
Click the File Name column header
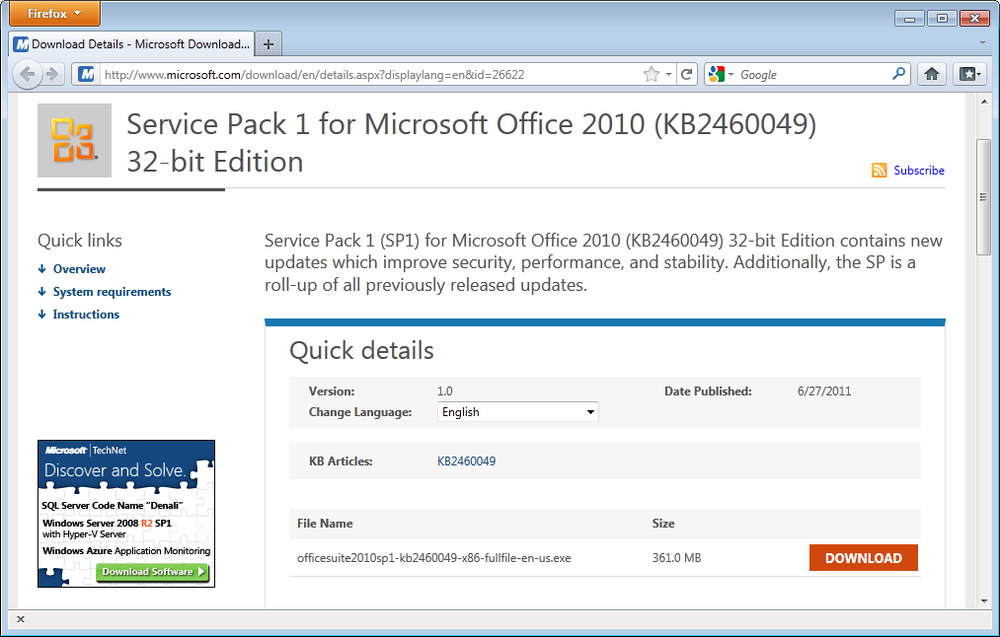coord(325,524)
